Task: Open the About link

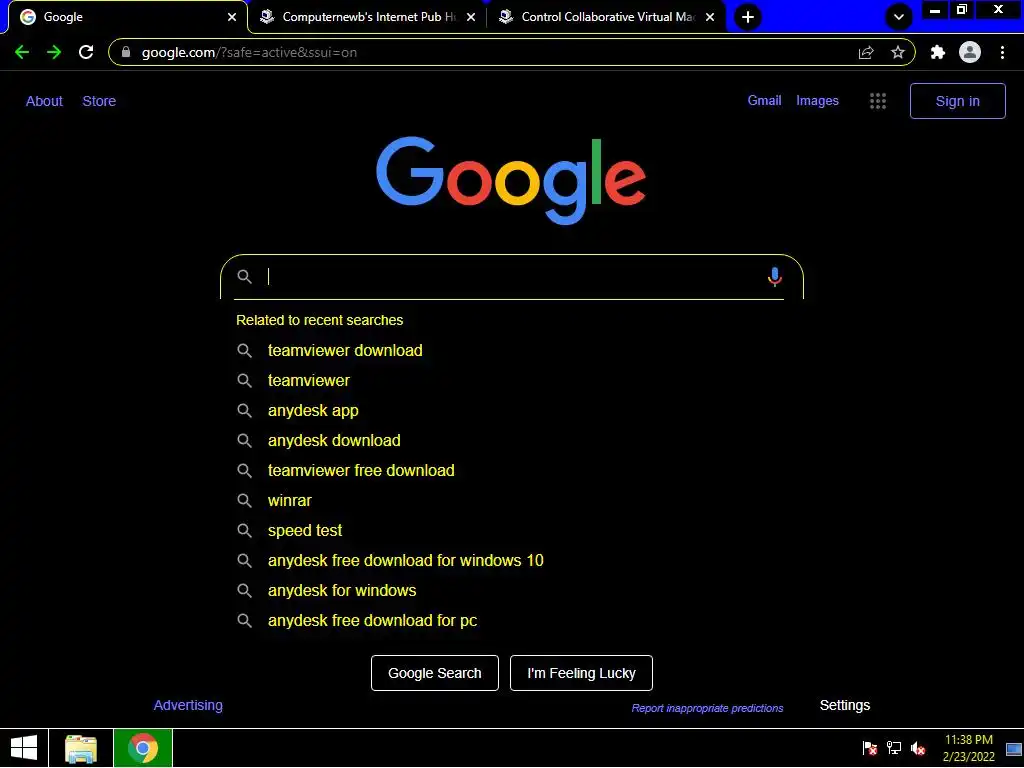Action: (x=44, y=101)
